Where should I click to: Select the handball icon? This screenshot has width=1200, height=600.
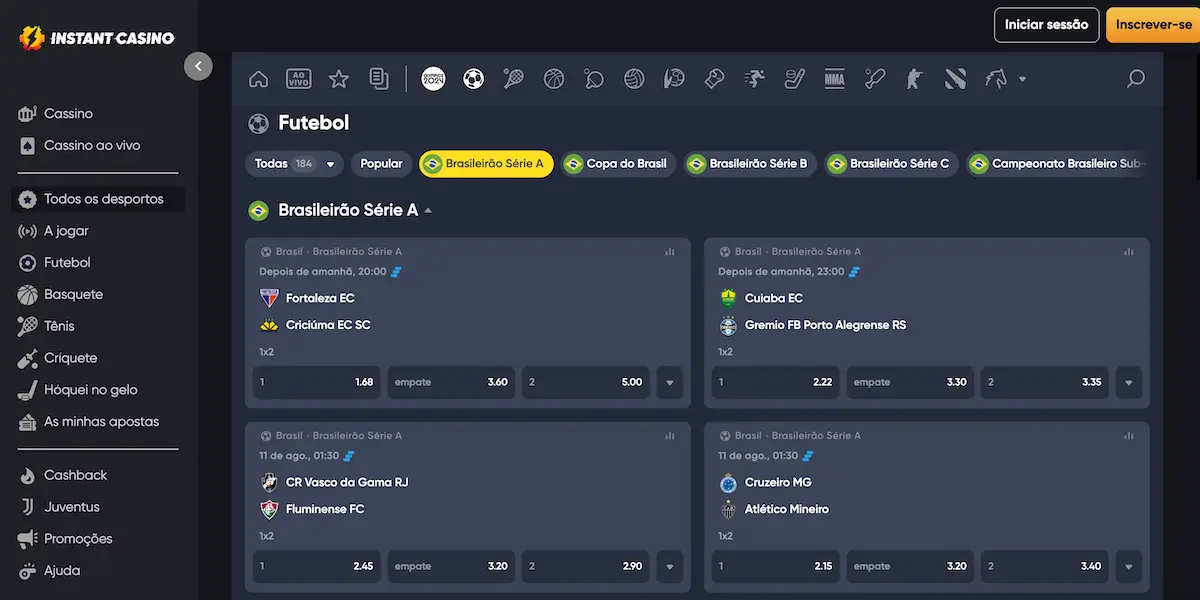click(x=674, y=79)
